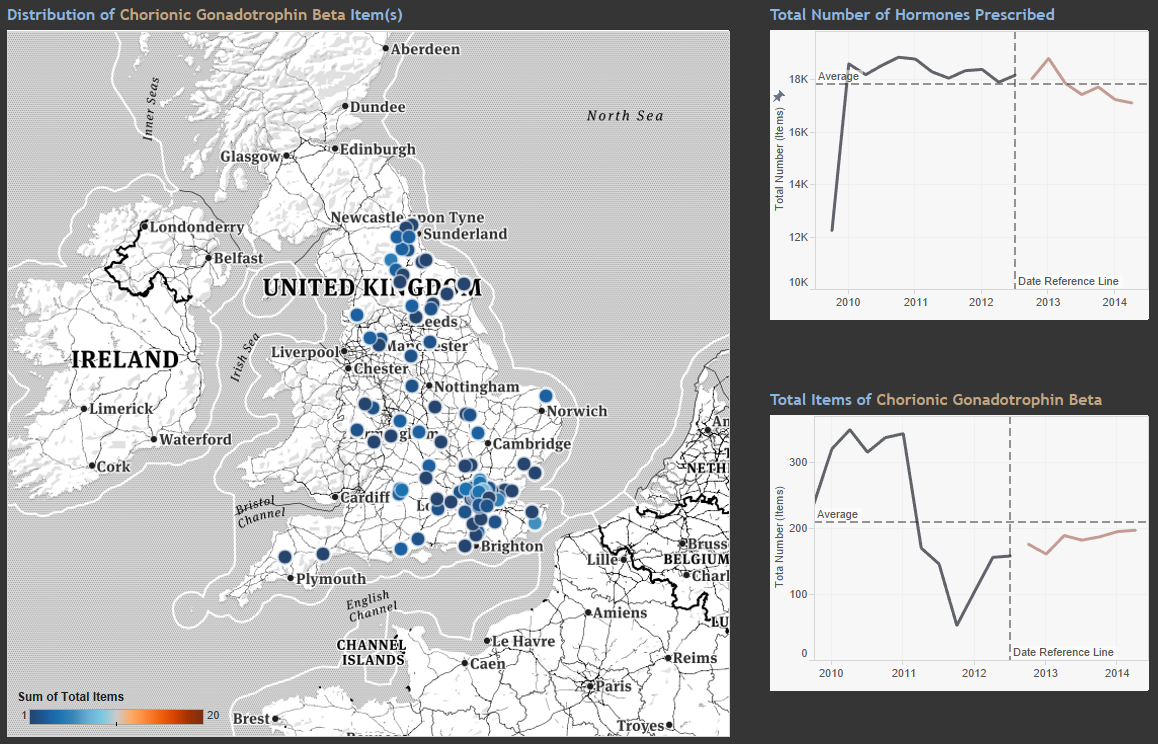Click 'Date Reference Line' label in Hormones Prescribed chart
The image size is (1158, 744).
[x=1068, y=281]
